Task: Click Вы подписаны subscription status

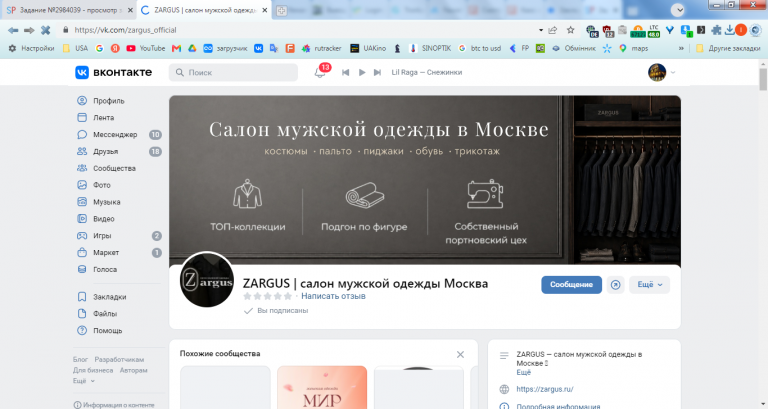Action: tap(276, 311)
